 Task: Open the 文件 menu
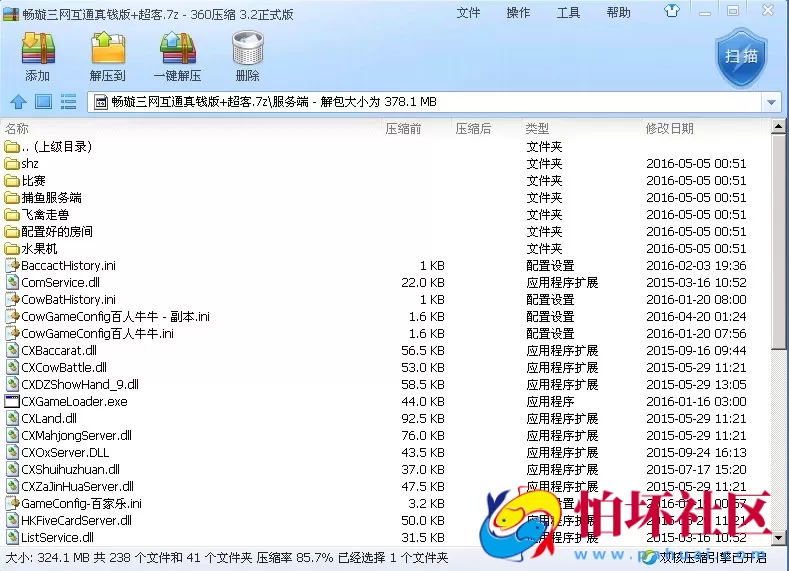coord(468,12)
